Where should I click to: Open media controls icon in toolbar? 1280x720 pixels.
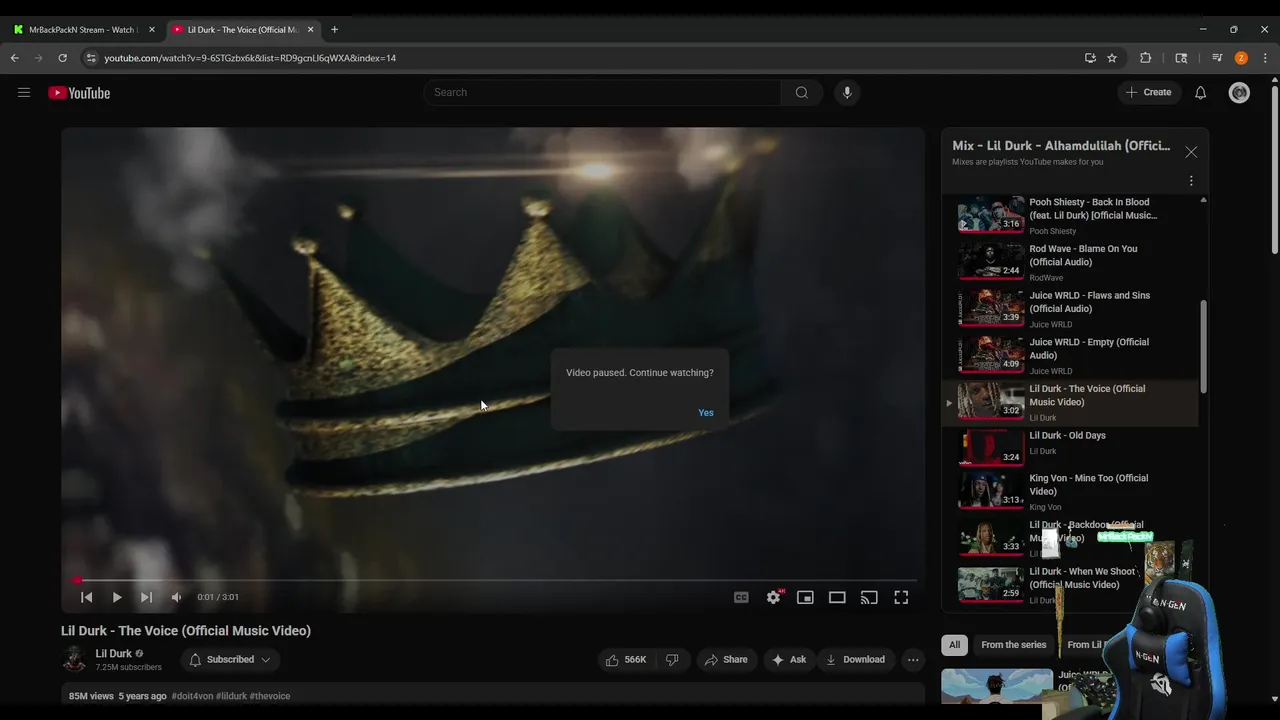(1217, 58)
